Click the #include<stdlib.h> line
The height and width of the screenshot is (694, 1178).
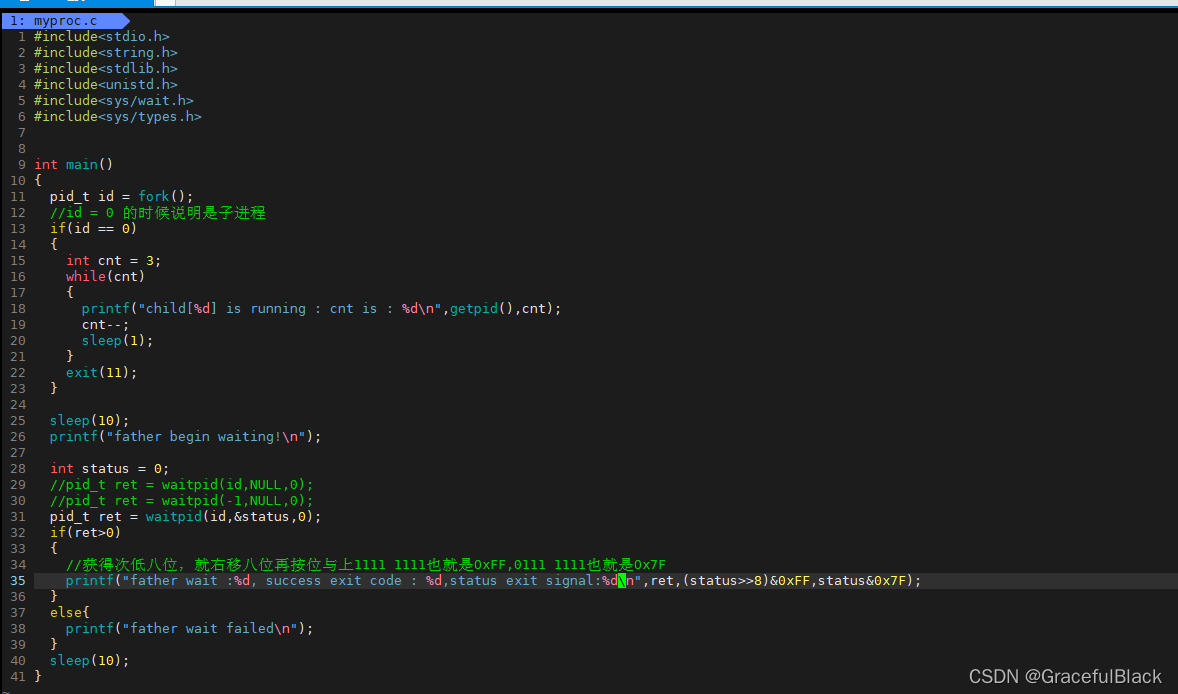pos(105,68)
